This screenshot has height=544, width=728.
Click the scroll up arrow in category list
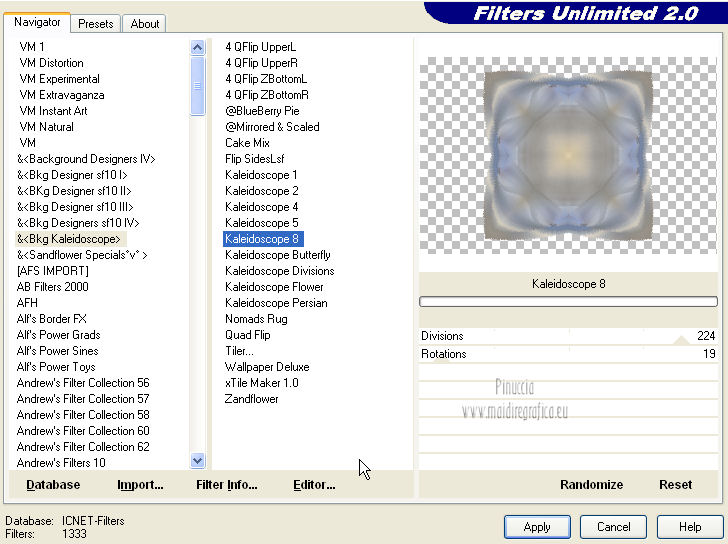[197, 47]
